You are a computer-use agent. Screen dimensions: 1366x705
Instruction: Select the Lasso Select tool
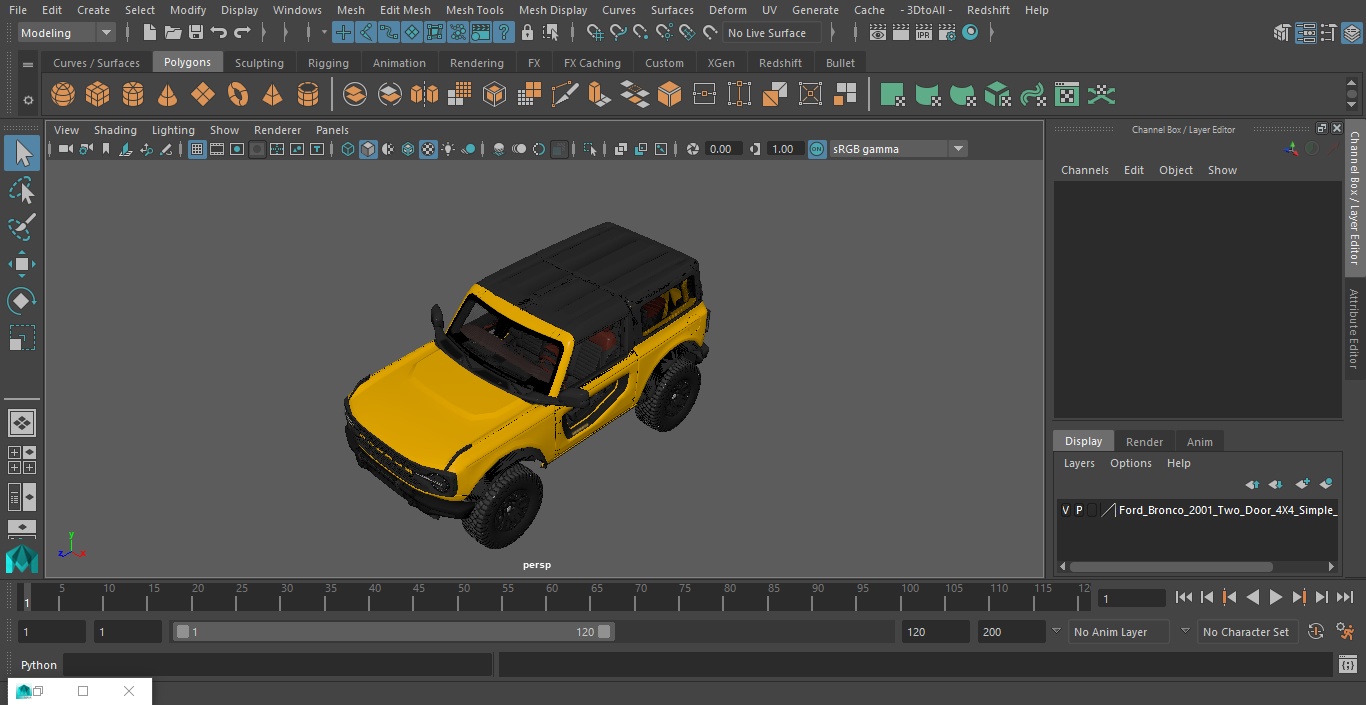[x=22, y=190]
